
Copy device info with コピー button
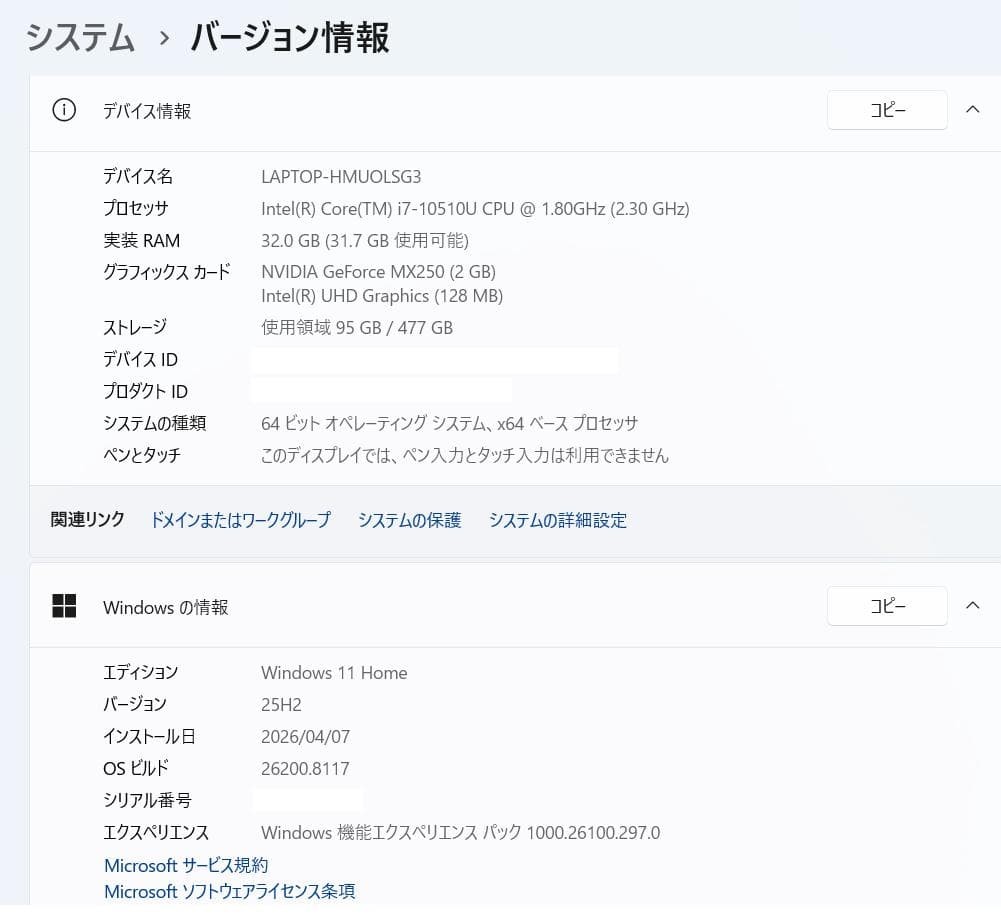[887, 110]
